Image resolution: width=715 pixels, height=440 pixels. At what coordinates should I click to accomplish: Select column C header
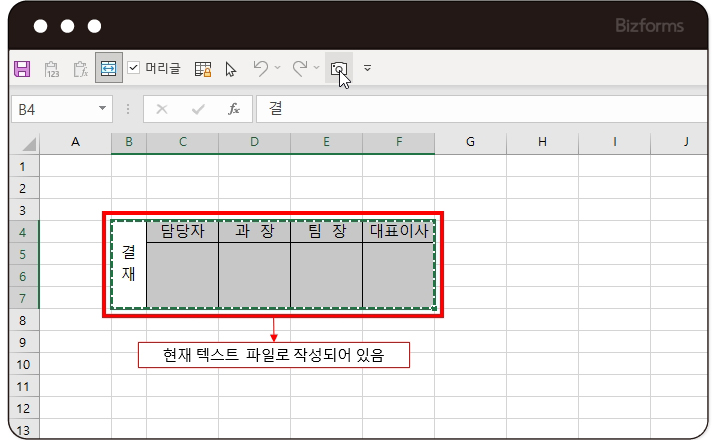pos(182,142)
